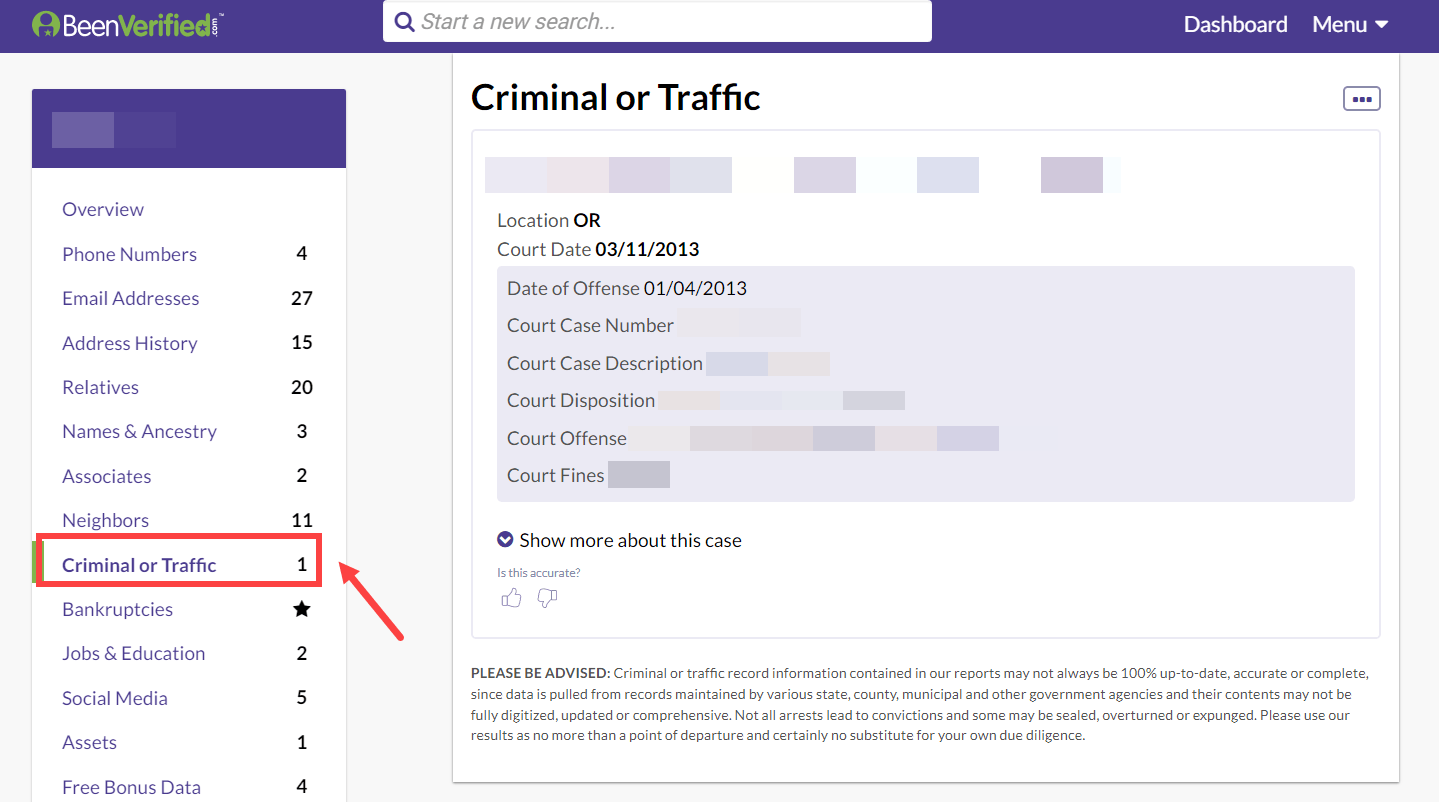Open the Relatives section
The width and height of the screenshot is (1439, 802).
[x=100, y=387]
